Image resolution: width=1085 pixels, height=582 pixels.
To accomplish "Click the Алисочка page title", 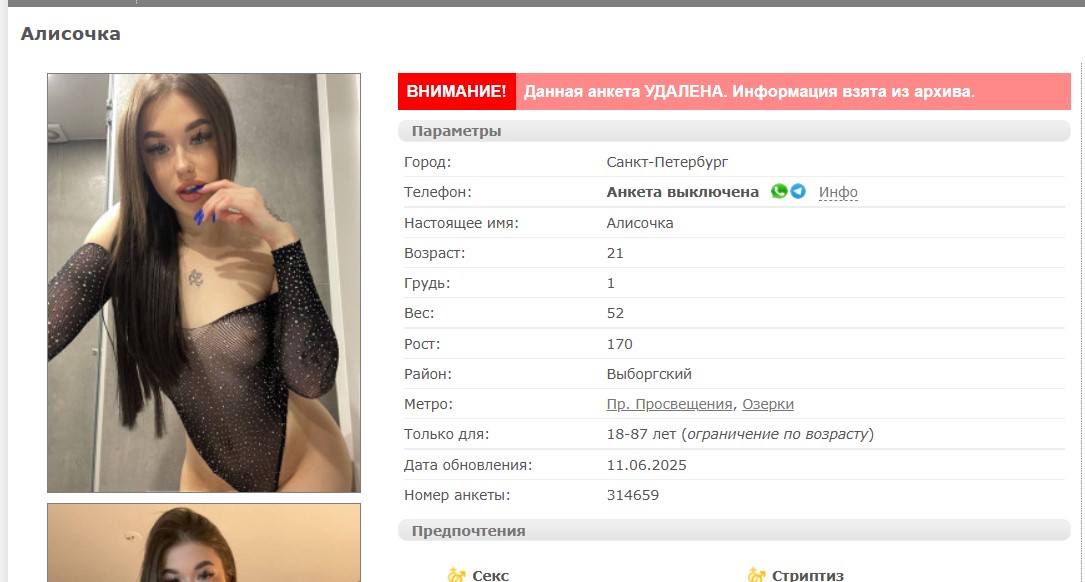I will point(71,33).
